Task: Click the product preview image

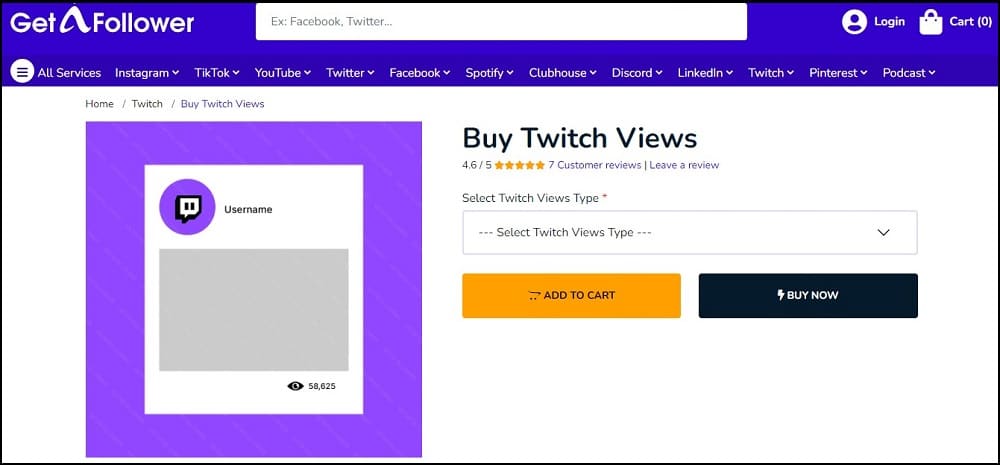Action: coord(254,289)
